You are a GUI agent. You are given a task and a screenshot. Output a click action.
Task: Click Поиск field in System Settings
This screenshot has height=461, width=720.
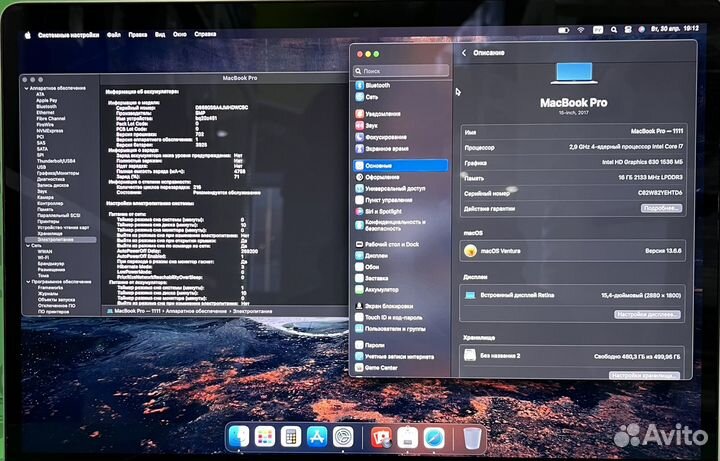[401, 71]
